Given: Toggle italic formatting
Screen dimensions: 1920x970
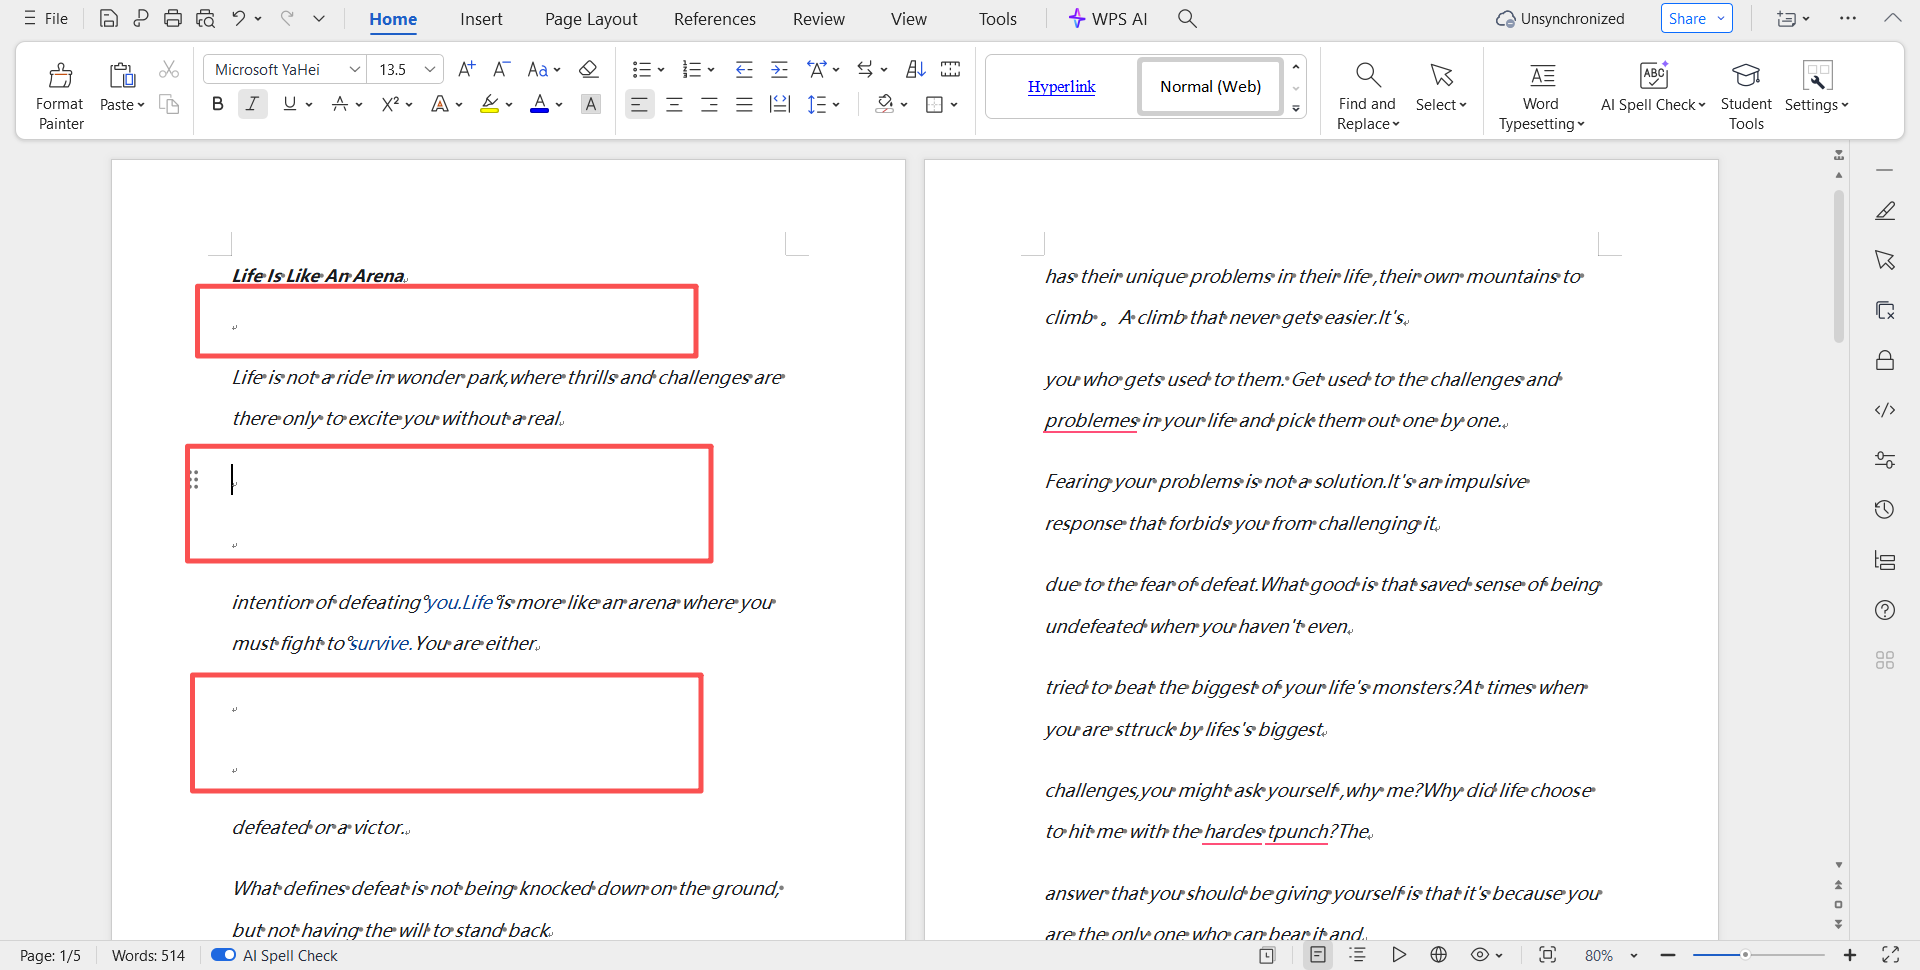Looking at the screenshot, I should [252, 104].
